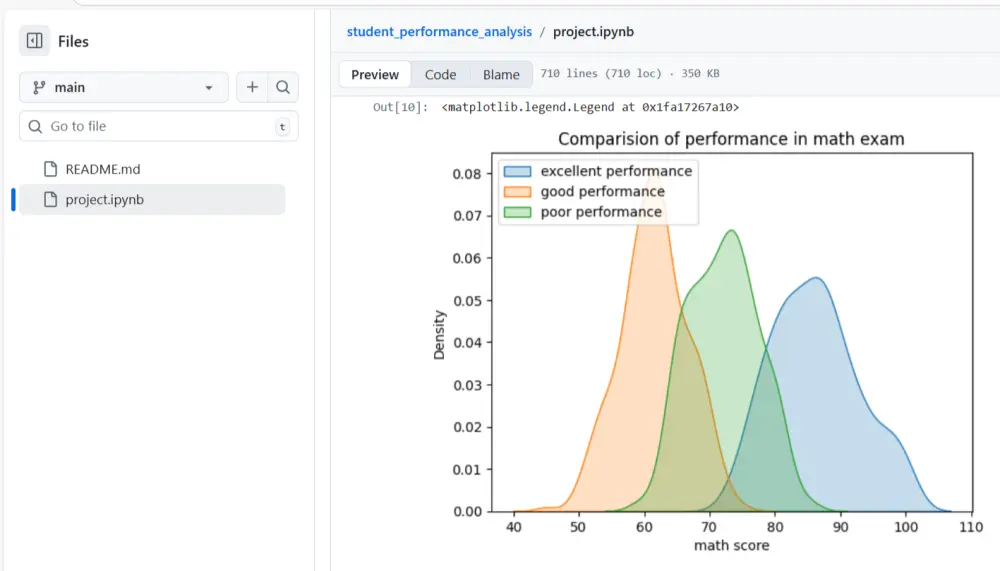Click the 'math score' axis label

tap(732, 545)
